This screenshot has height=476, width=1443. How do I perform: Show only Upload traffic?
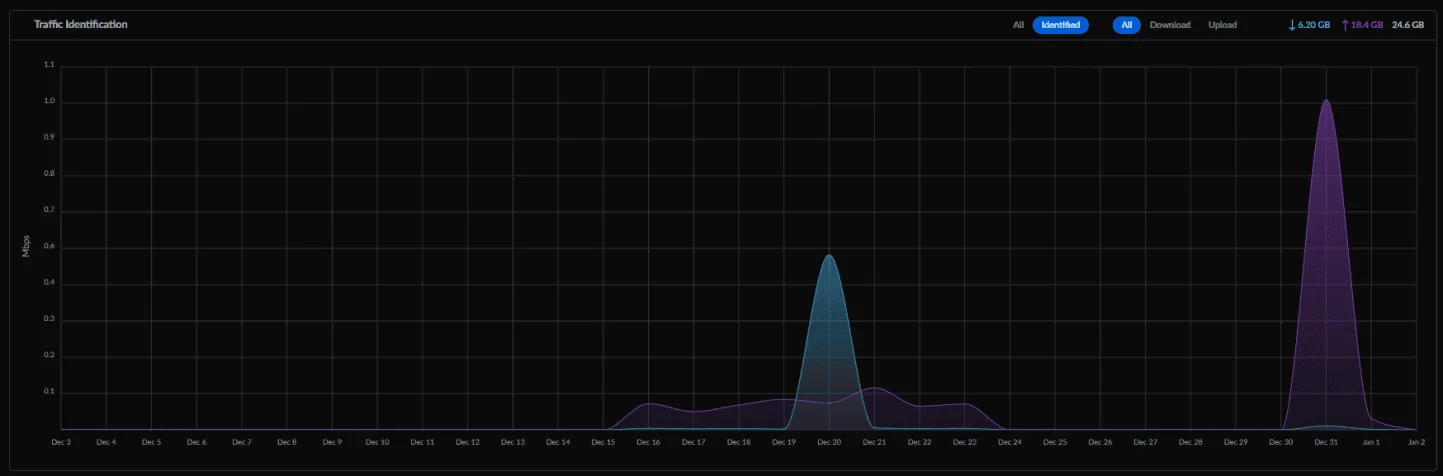pyautogui.click(x=1222, y=25)
